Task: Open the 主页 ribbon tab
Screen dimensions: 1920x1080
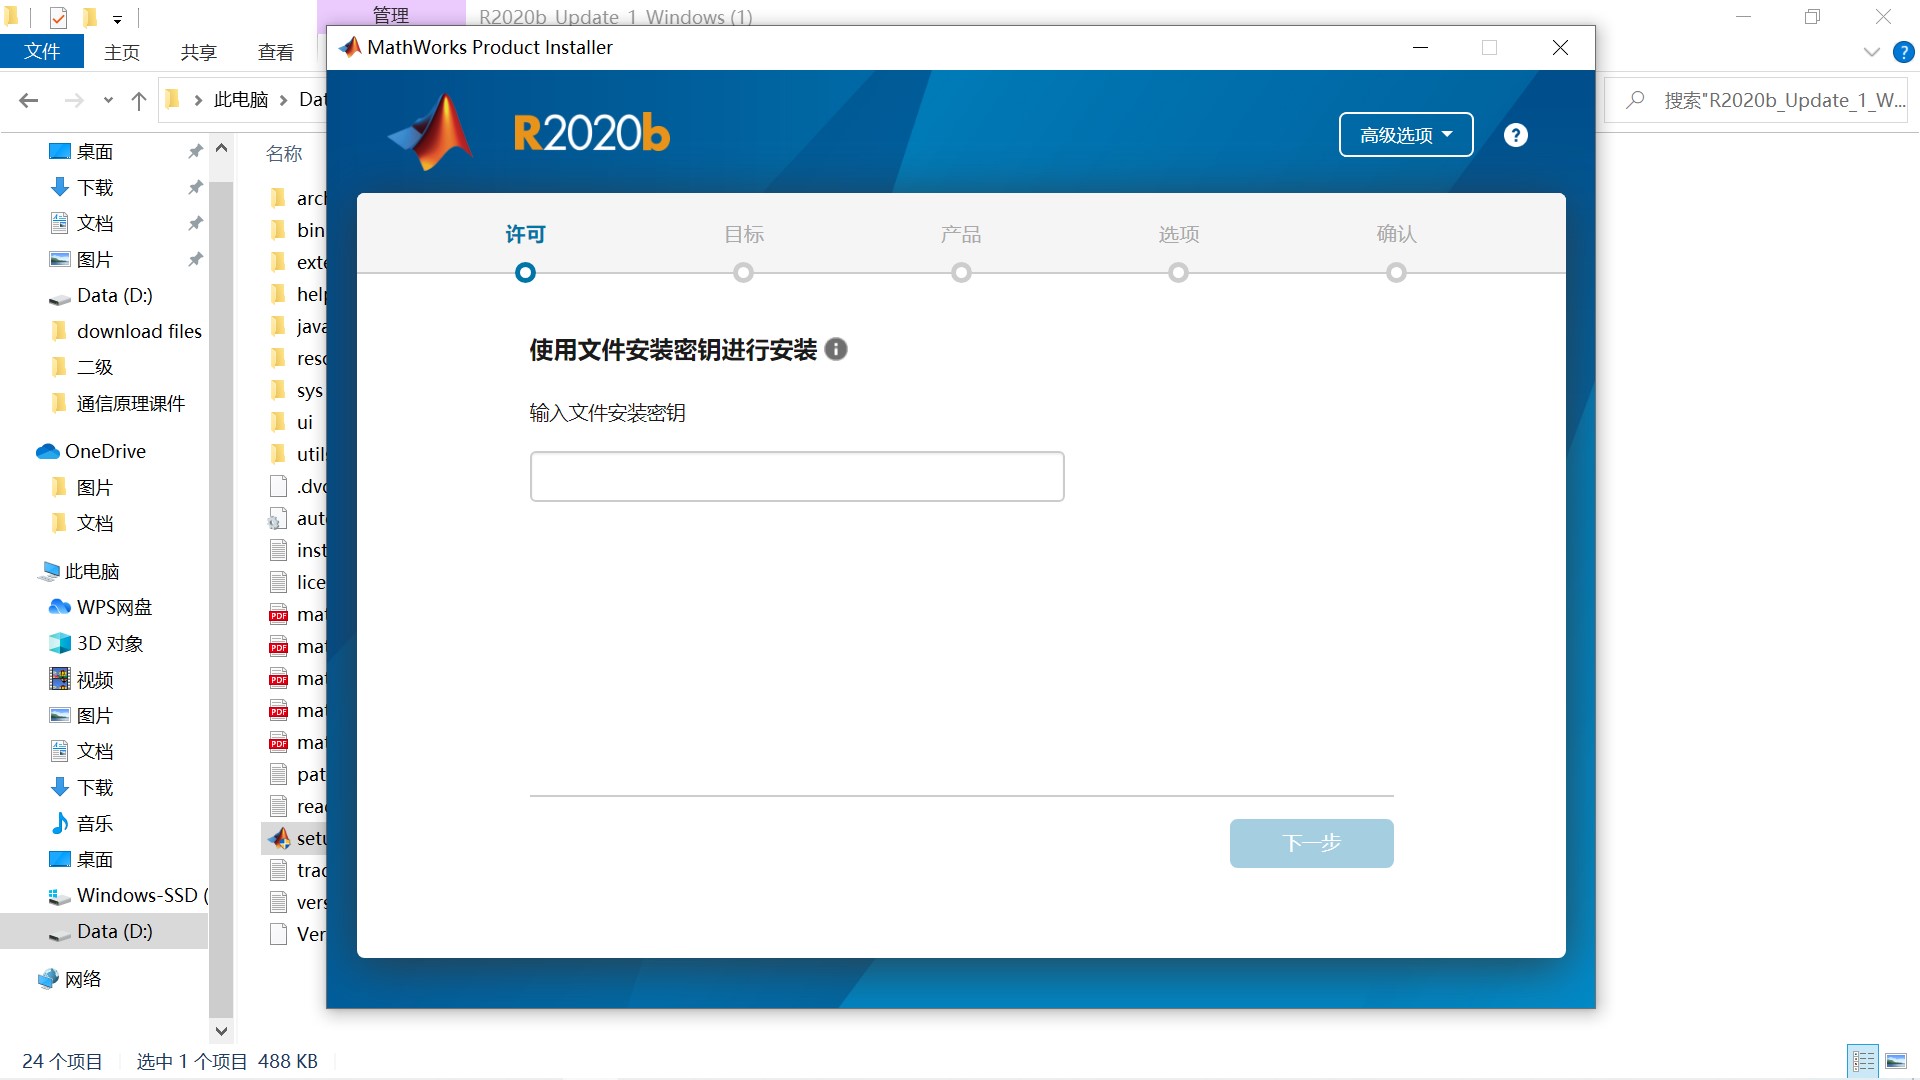Action: click(x=122, y=52)
